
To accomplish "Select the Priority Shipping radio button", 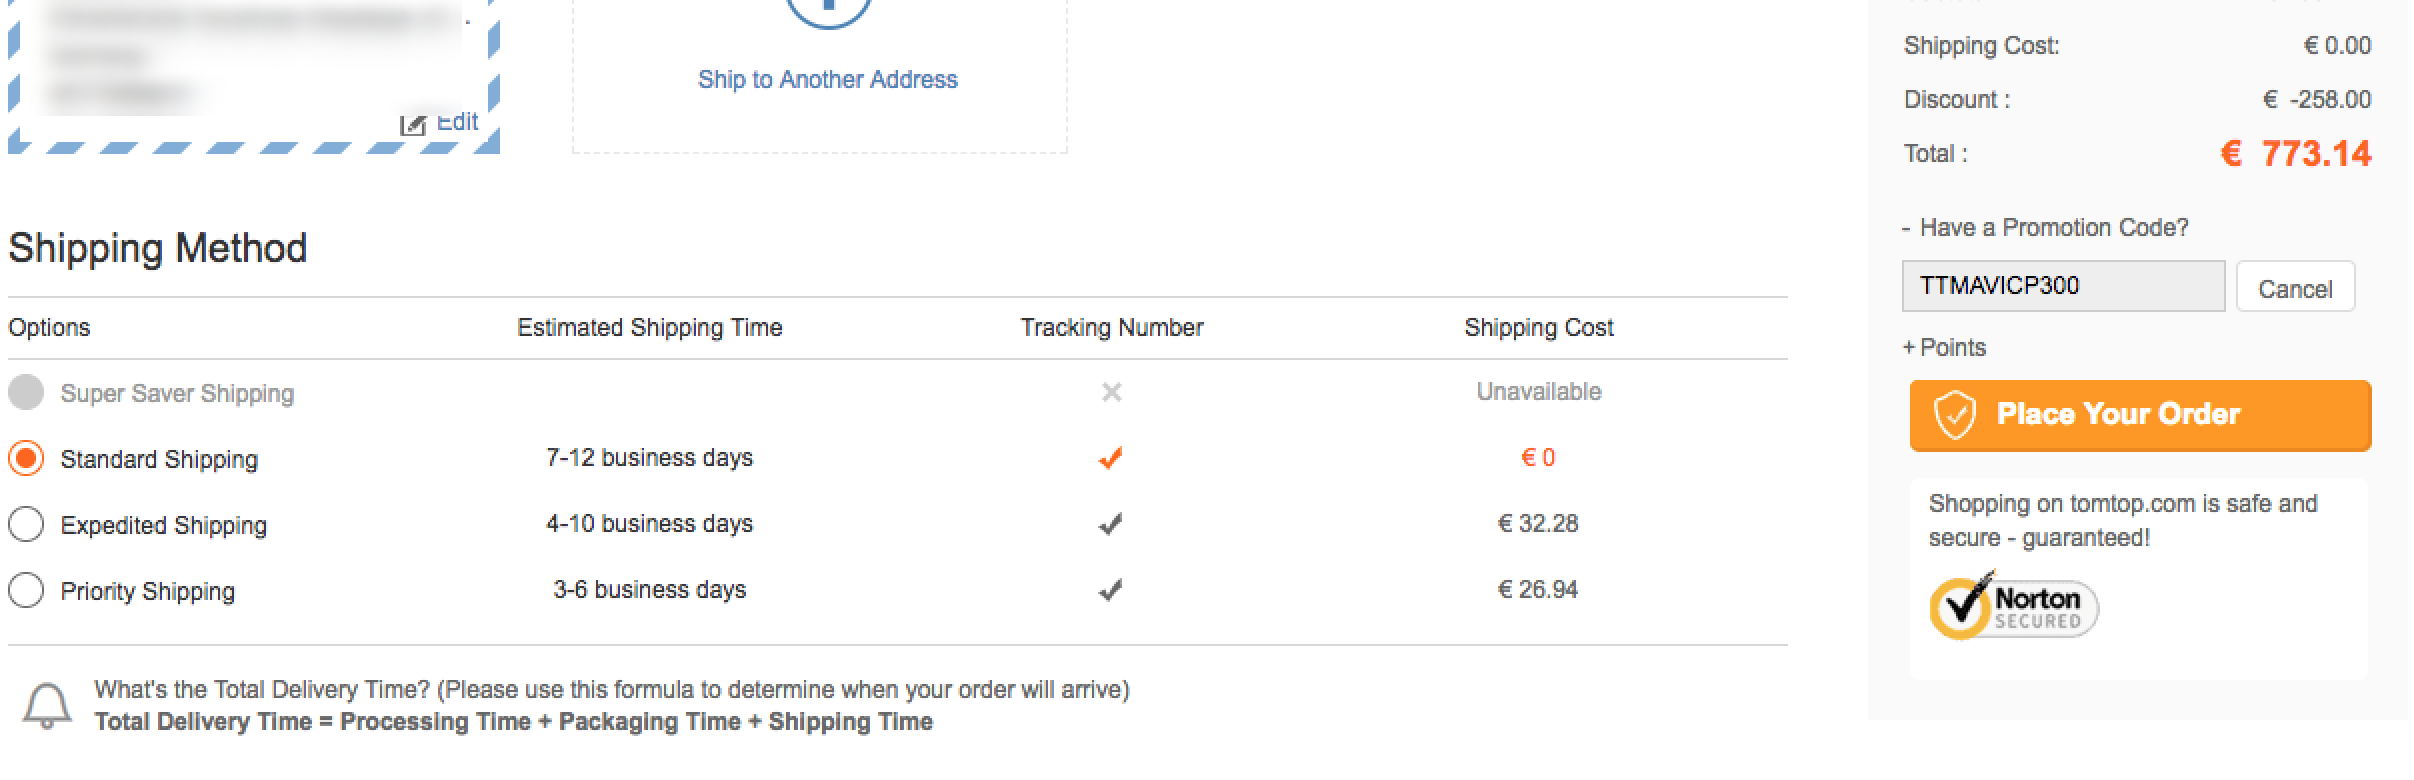I will point(26,591).
